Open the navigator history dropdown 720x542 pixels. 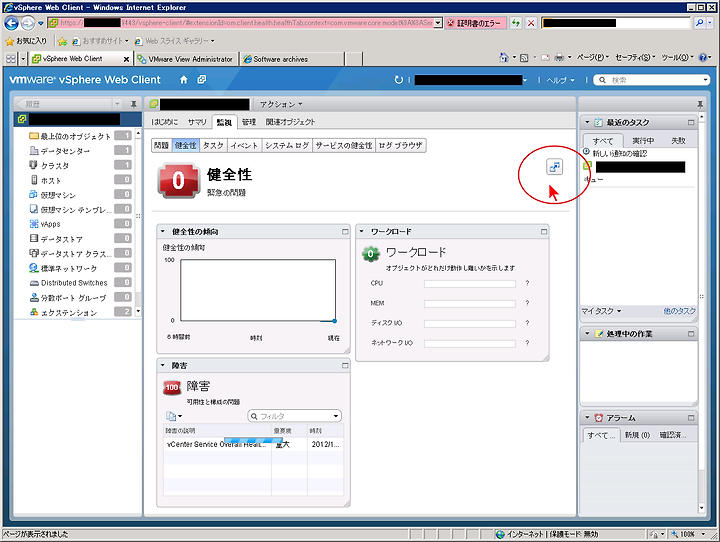(117, 104)
